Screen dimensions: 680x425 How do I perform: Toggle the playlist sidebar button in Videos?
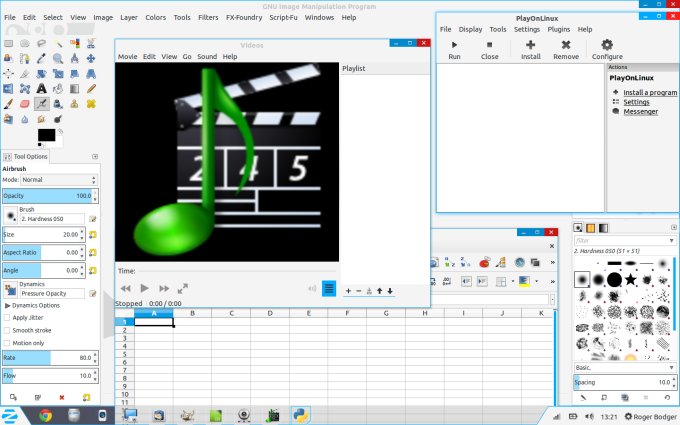pos(328,288)
